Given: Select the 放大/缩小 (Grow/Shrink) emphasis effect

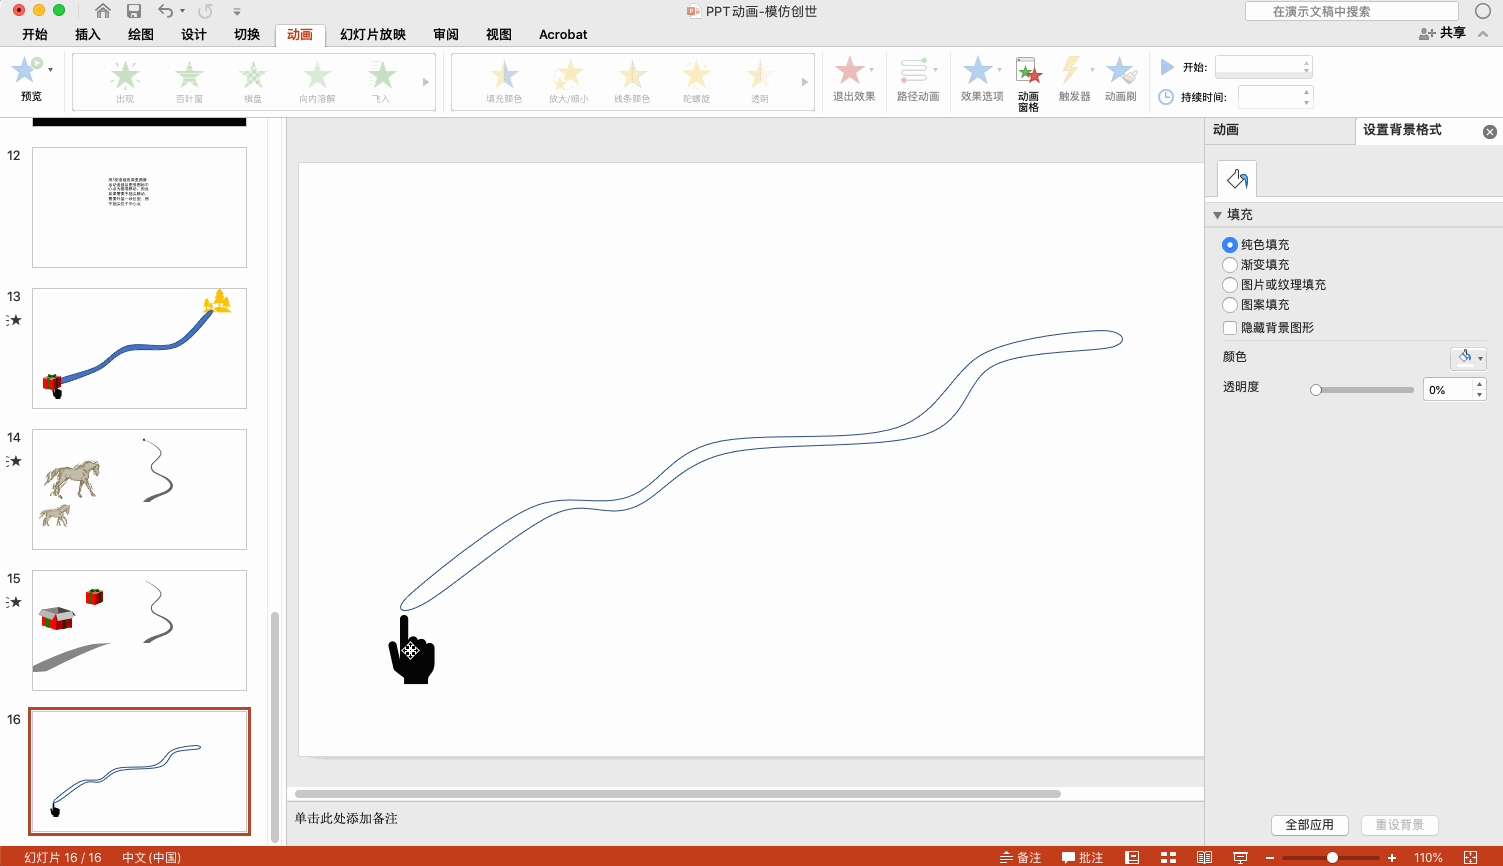Looking at the screenshot, I should point(568,82).
